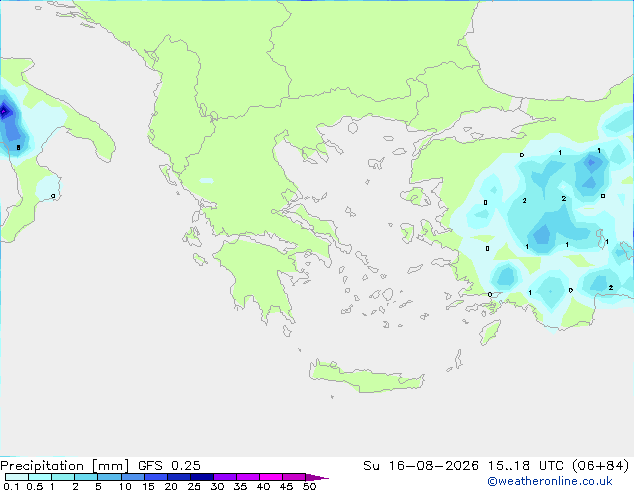The height and width of the screenshot is (490, 634).
Task: Click the 30–35 mm purple legend swatch
Action: click(x=225, y=477)
